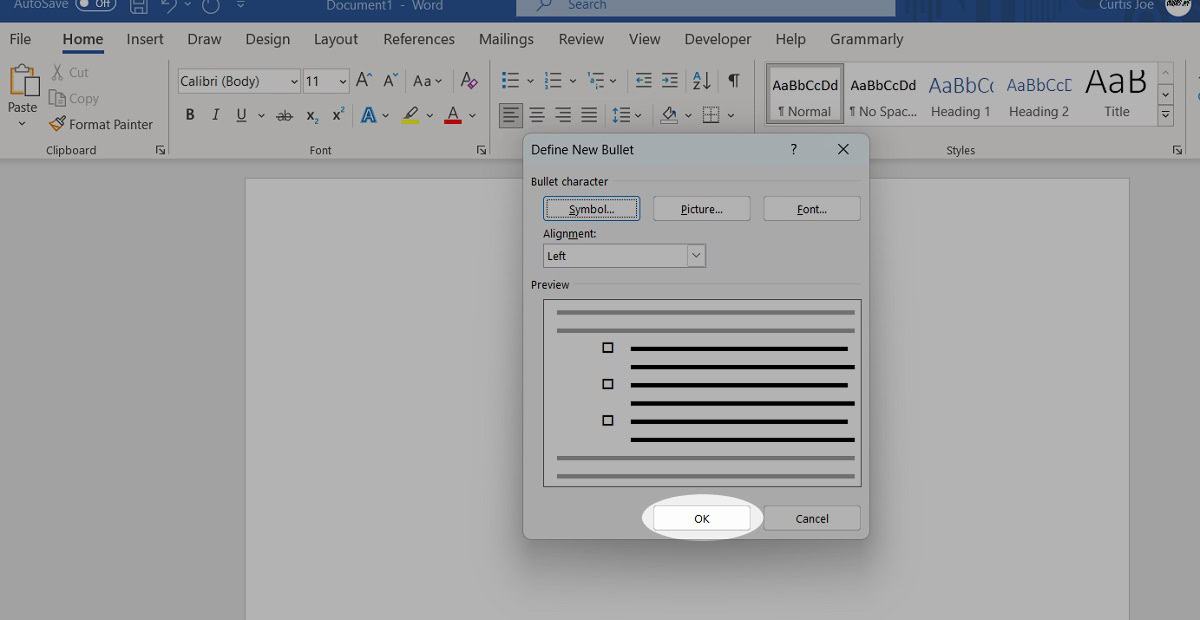
Task: Open the font size dropdown
Action: [x=343, y=82]
